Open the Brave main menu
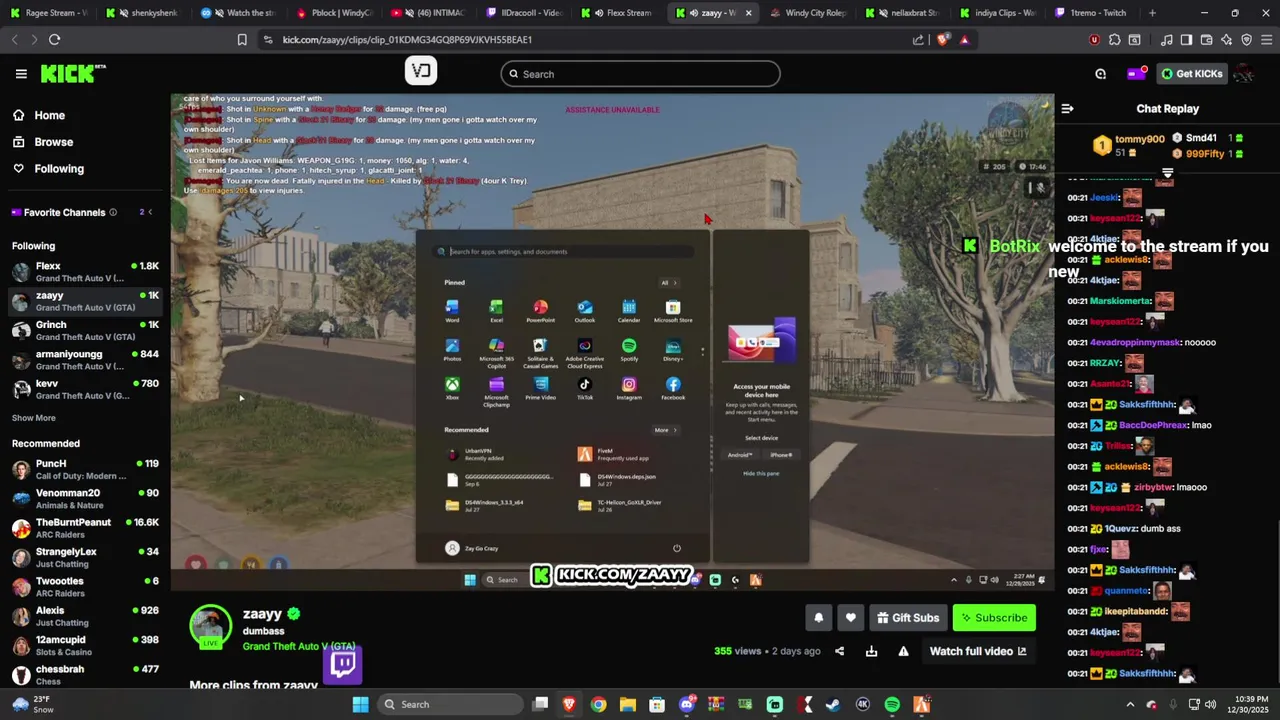 [x=1266, y=40]
